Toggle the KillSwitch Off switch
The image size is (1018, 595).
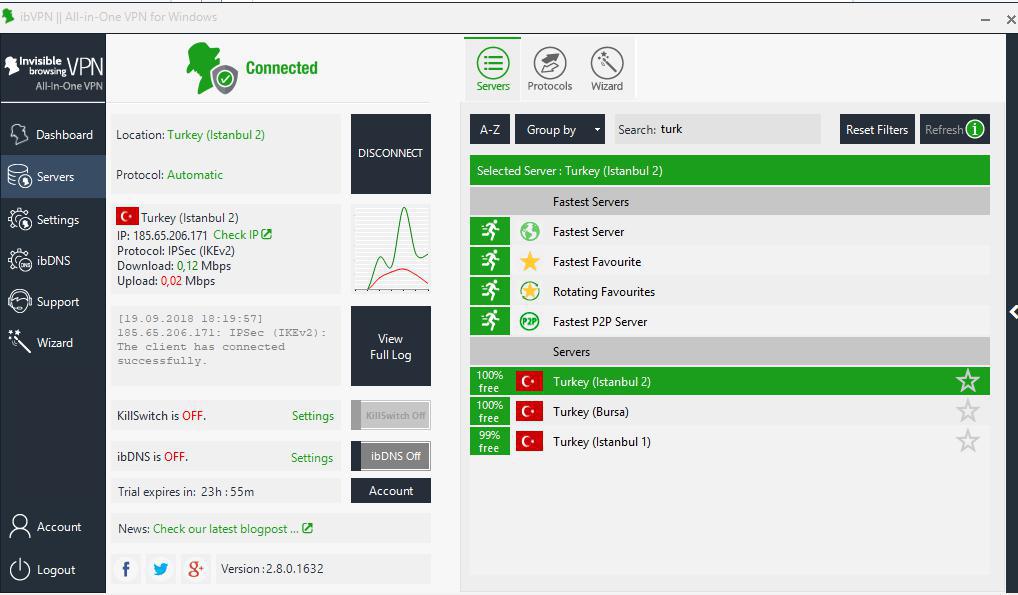click(x=391, y=415)
